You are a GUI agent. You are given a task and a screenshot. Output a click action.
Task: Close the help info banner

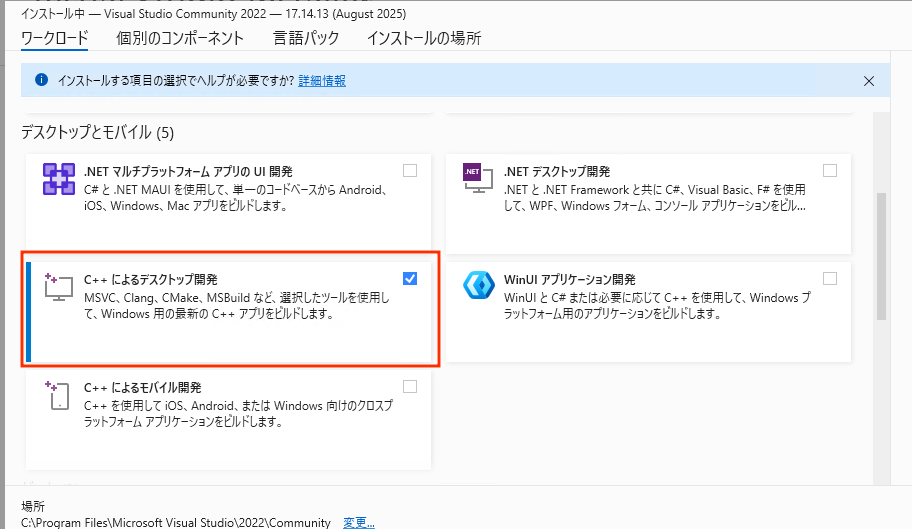(869, 81)
